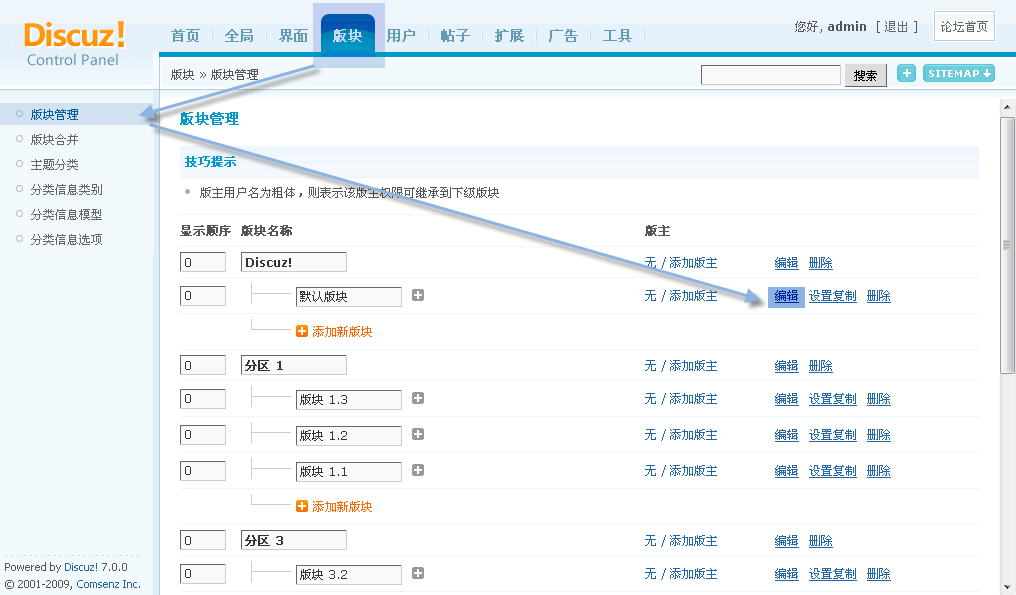Open the SITEMAP button
1016x595 pixels.
click(x=958, y=73)
